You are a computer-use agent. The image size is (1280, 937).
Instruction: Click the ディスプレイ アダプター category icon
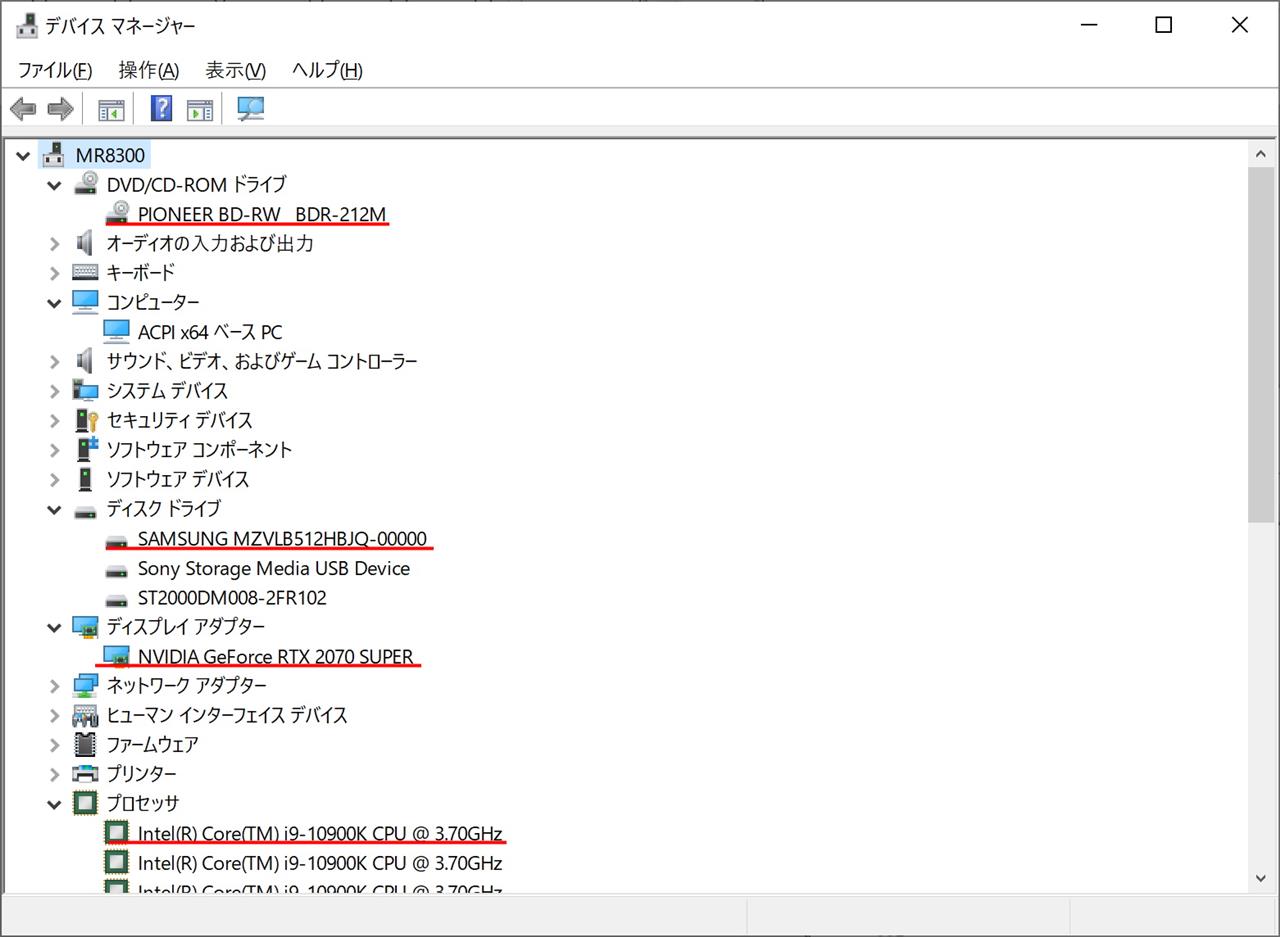pos(86,626)
